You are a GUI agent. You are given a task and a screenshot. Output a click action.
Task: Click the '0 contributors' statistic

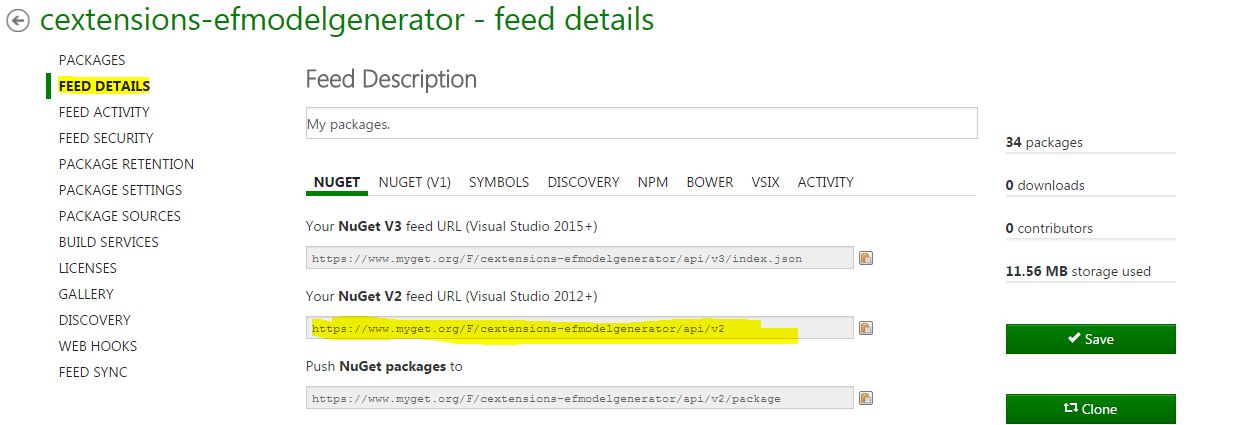pos(1049,229)
